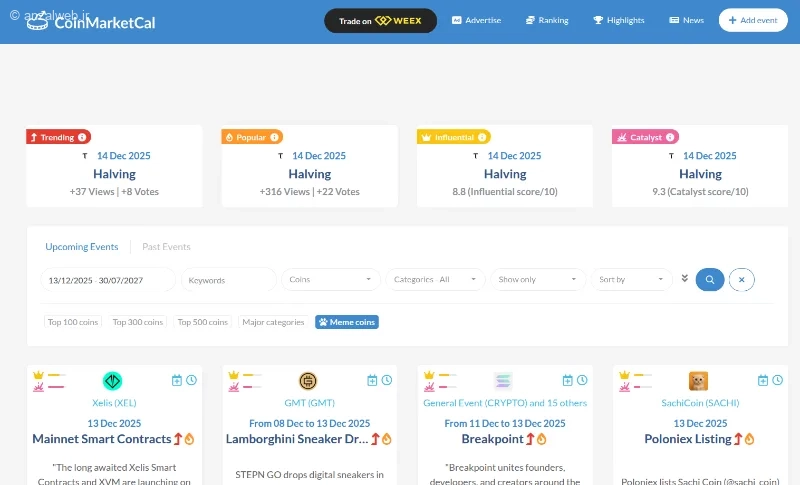
Task: Open the Ranking menu item
Action: point(547,20)
